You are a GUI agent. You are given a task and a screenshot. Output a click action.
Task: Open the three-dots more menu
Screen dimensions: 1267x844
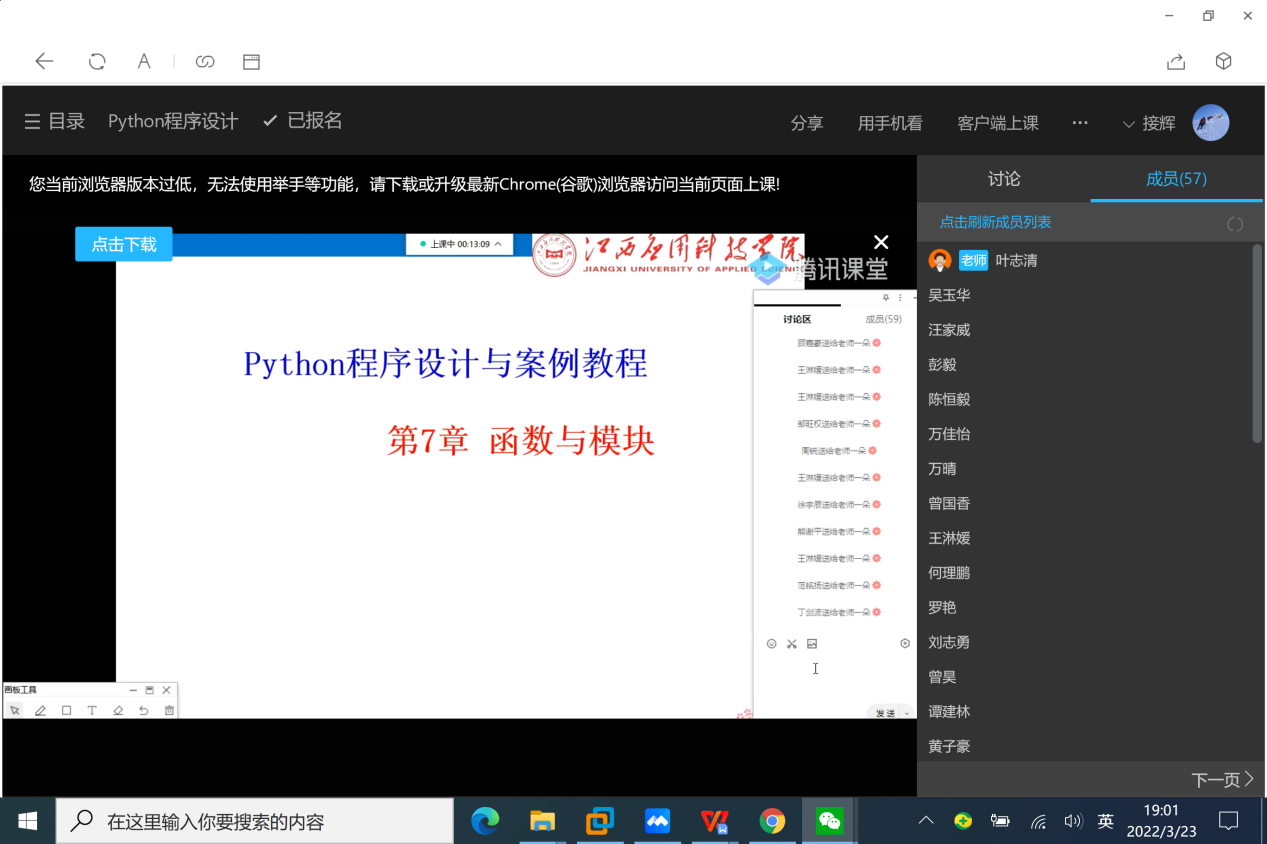[1080, 122]
